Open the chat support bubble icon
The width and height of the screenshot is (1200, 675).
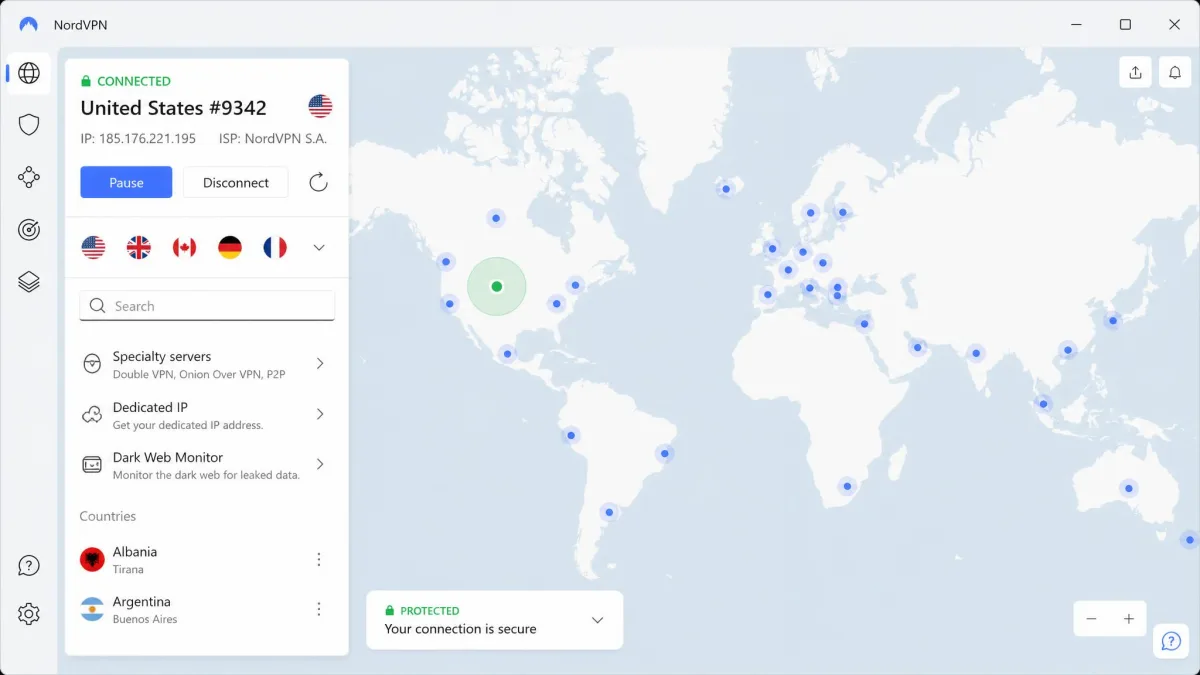click(x=1171, y=641)
